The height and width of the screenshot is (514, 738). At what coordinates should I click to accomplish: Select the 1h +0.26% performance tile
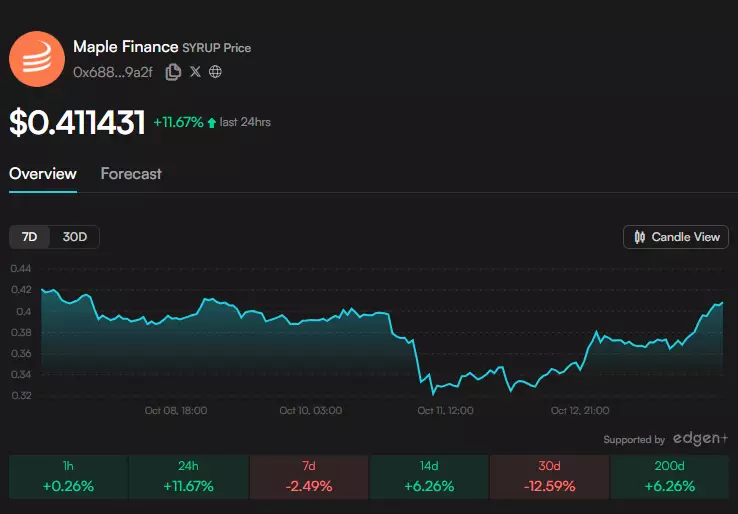tap(68, 477)
